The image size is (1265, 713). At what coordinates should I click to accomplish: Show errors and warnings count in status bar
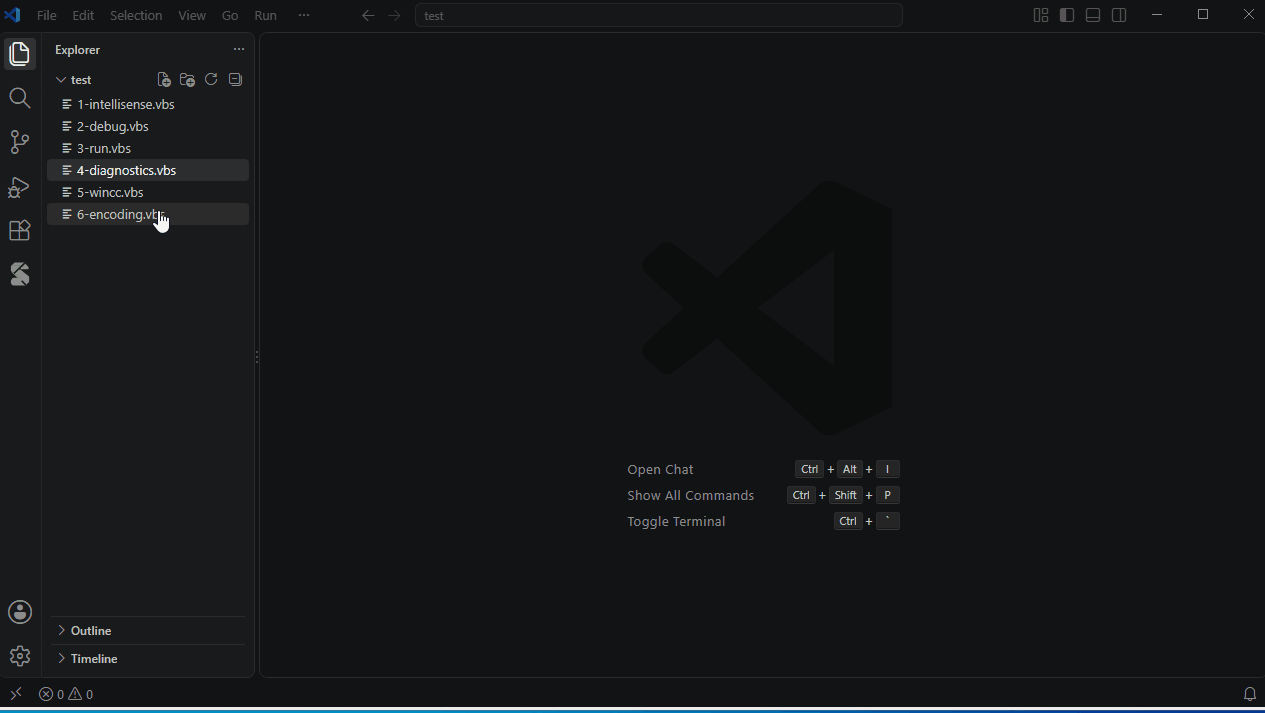66,694
